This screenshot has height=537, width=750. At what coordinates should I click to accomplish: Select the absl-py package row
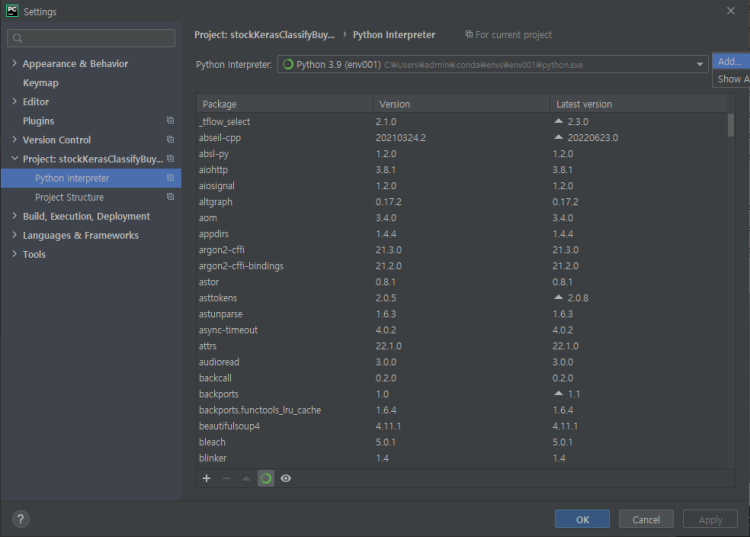coord(462,153)
